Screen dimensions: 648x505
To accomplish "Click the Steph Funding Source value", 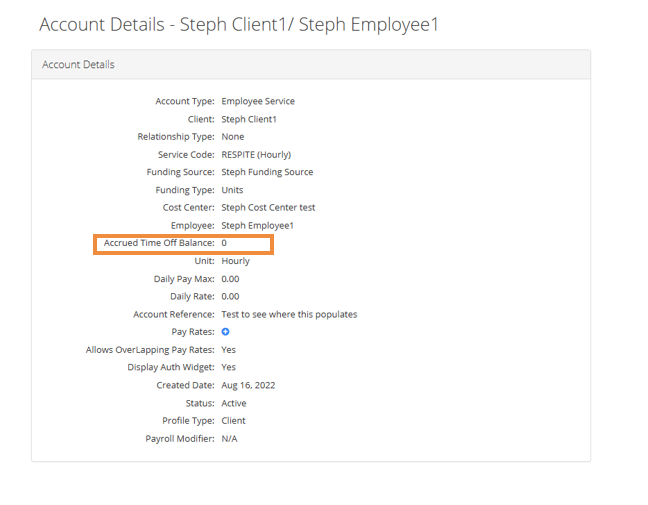I will [x=267, y=172].
